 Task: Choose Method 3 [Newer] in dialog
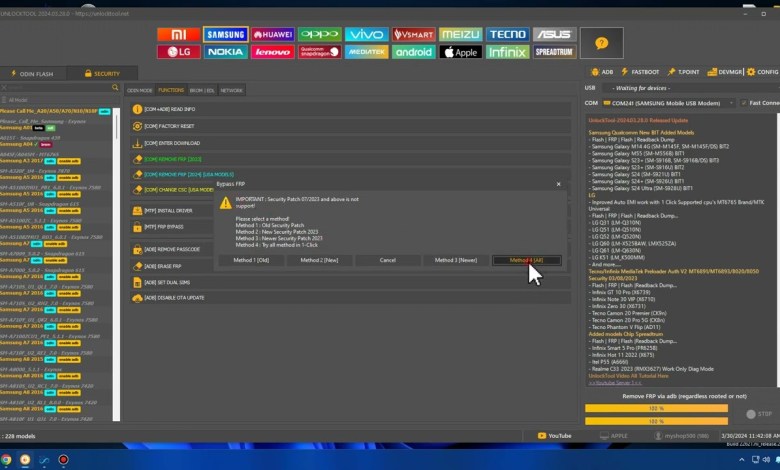(456, 260)
